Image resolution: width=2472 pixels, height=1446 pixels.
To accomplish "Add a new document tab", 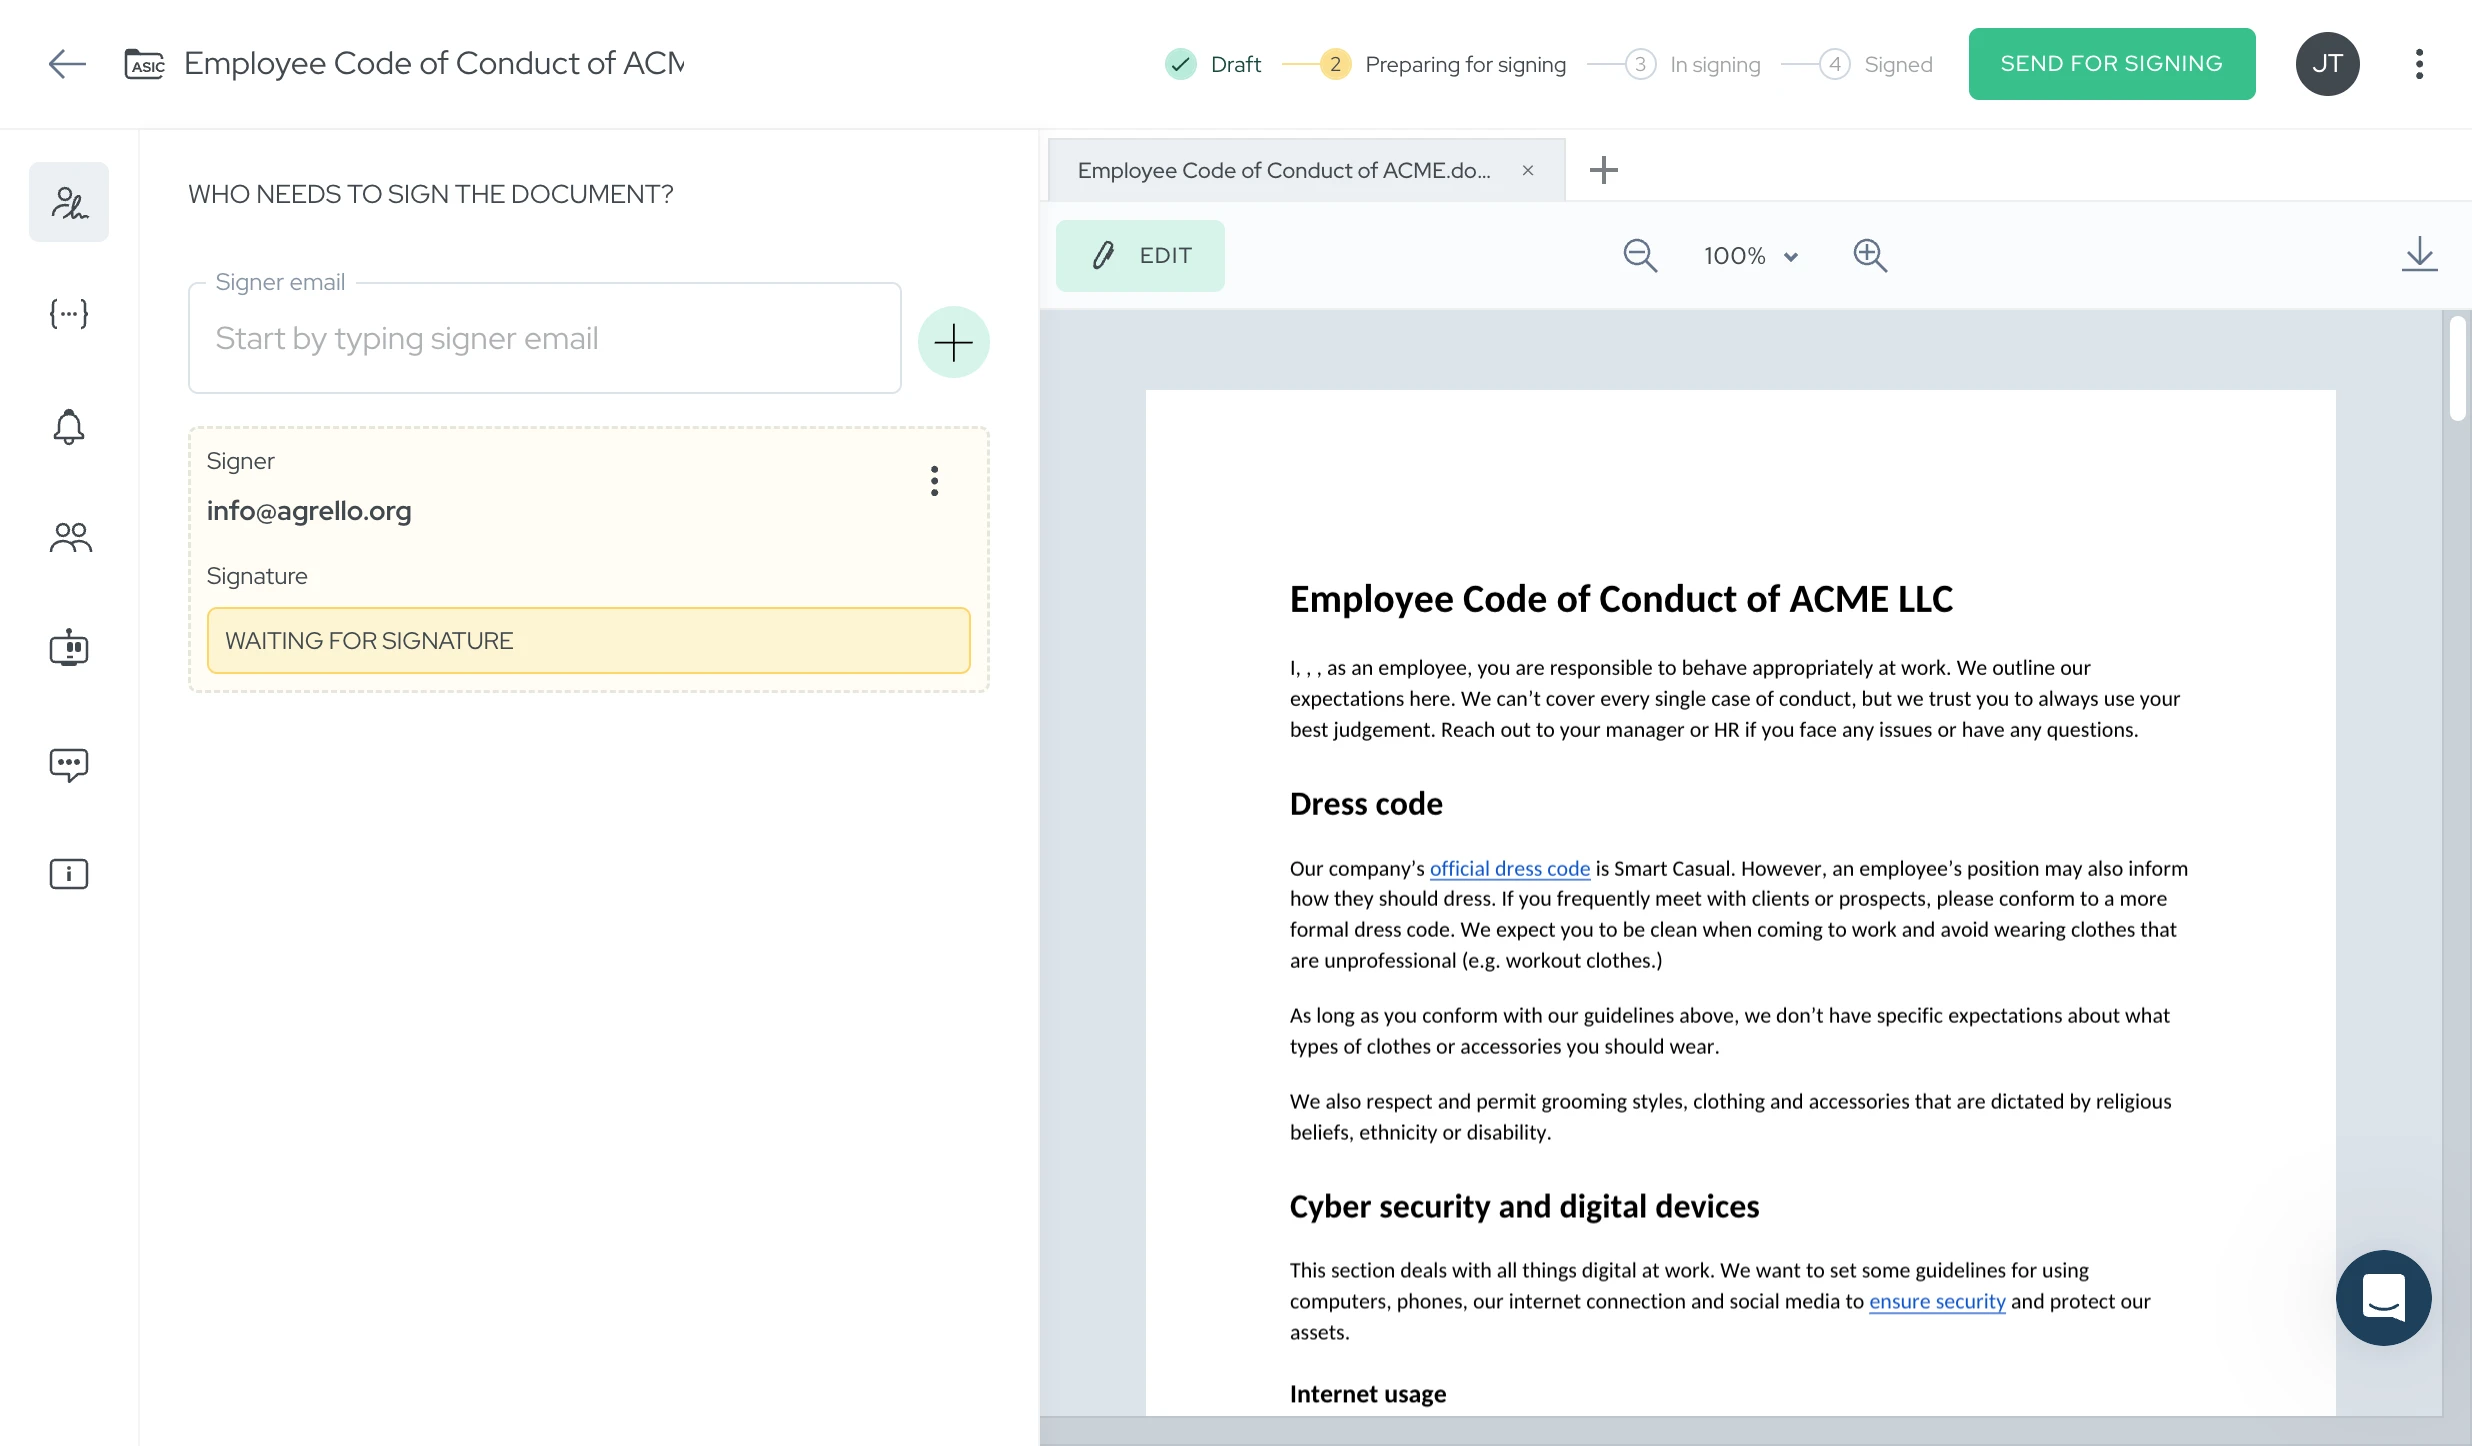I will (1604, 170).
